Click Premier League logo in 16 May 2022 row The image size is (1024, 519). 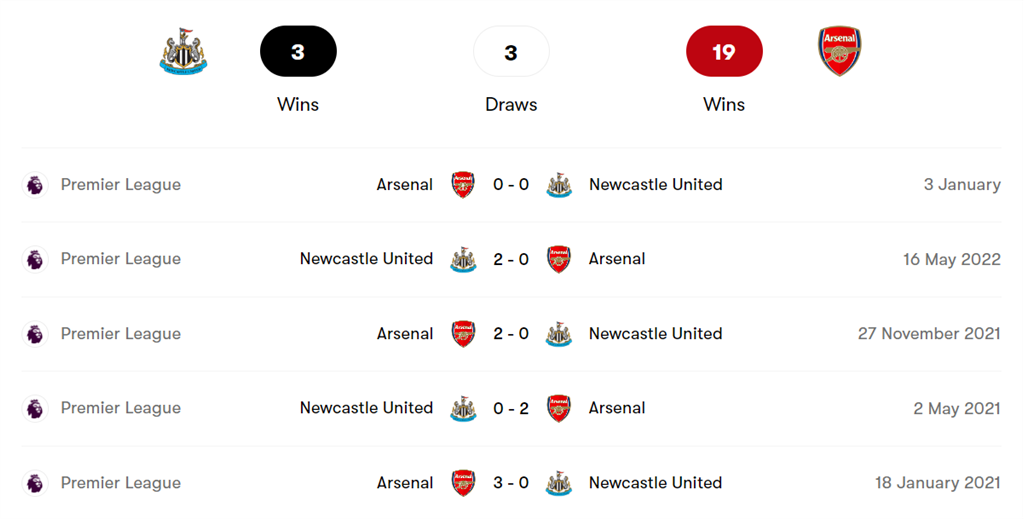pyautogui.click(x=35, y=259)
